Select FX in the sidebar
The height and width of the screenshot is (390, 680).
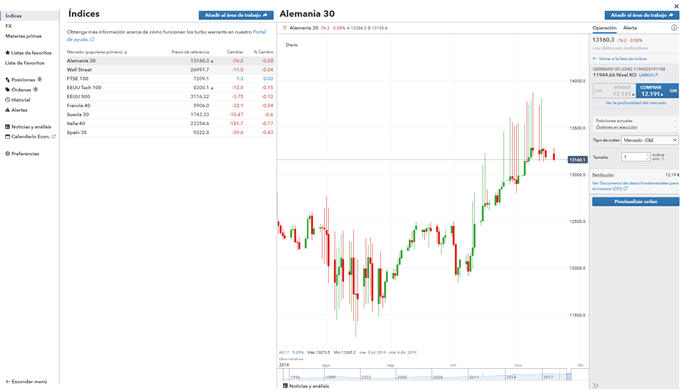point(9,26)
